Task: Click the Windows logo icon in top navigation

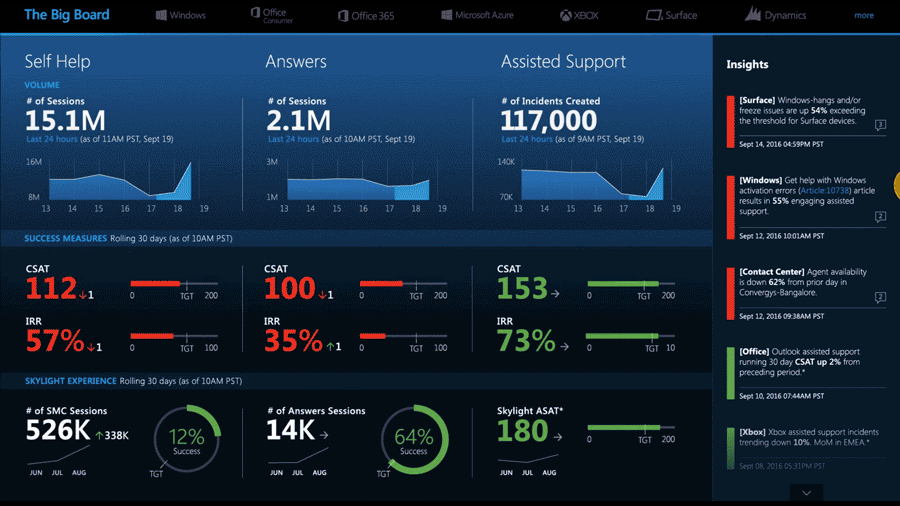Action: pyautogui.click(x=161, y=15)
